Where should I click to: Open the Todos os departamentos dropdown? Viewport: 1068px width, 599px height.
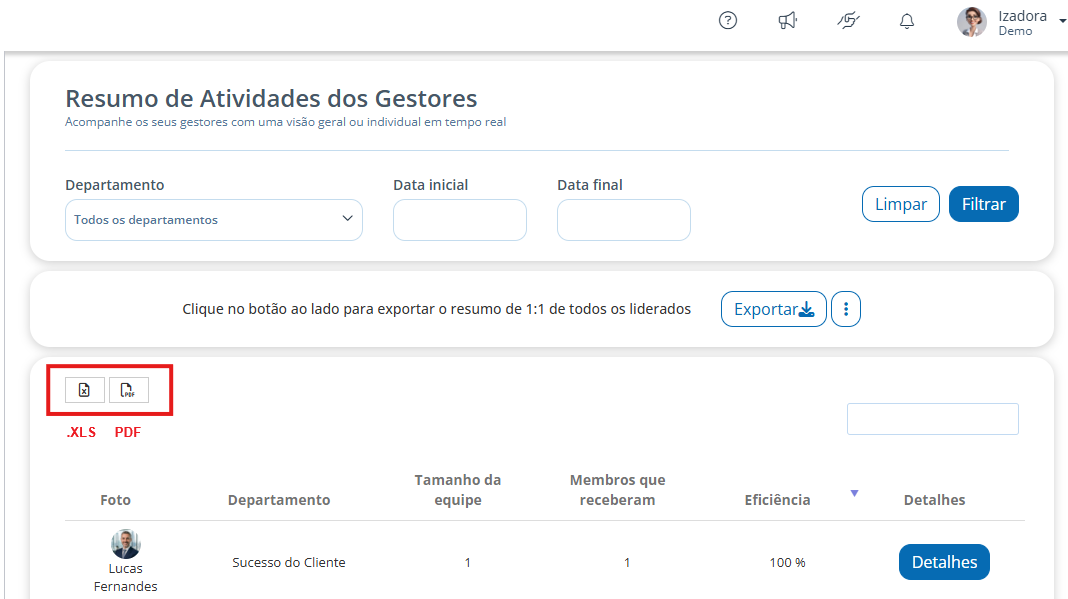pyautogui.click(x=214, y=219)
